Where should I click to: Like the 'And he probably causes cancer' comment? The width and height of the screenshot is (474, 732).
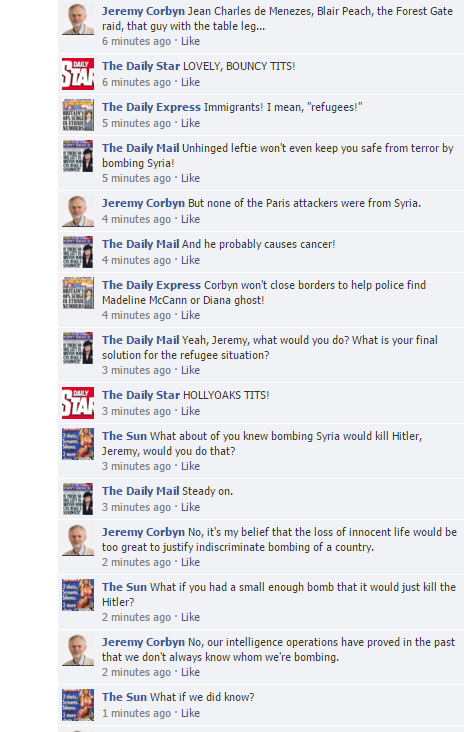(x=190, y=260)
